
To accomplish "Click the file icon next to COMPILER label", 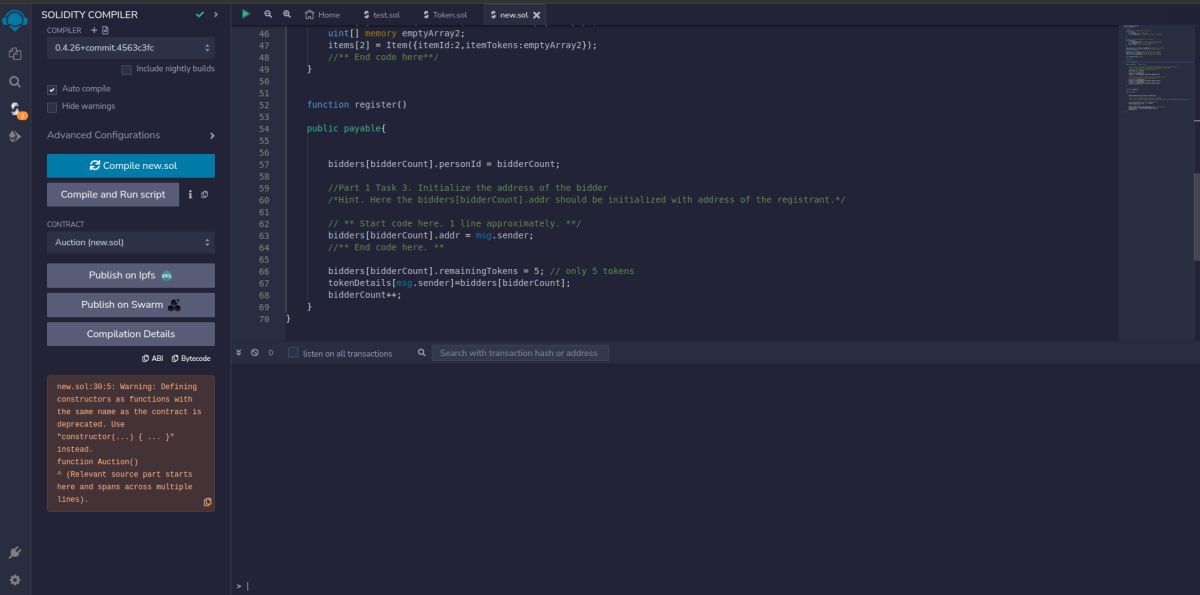I will (105, 31).
